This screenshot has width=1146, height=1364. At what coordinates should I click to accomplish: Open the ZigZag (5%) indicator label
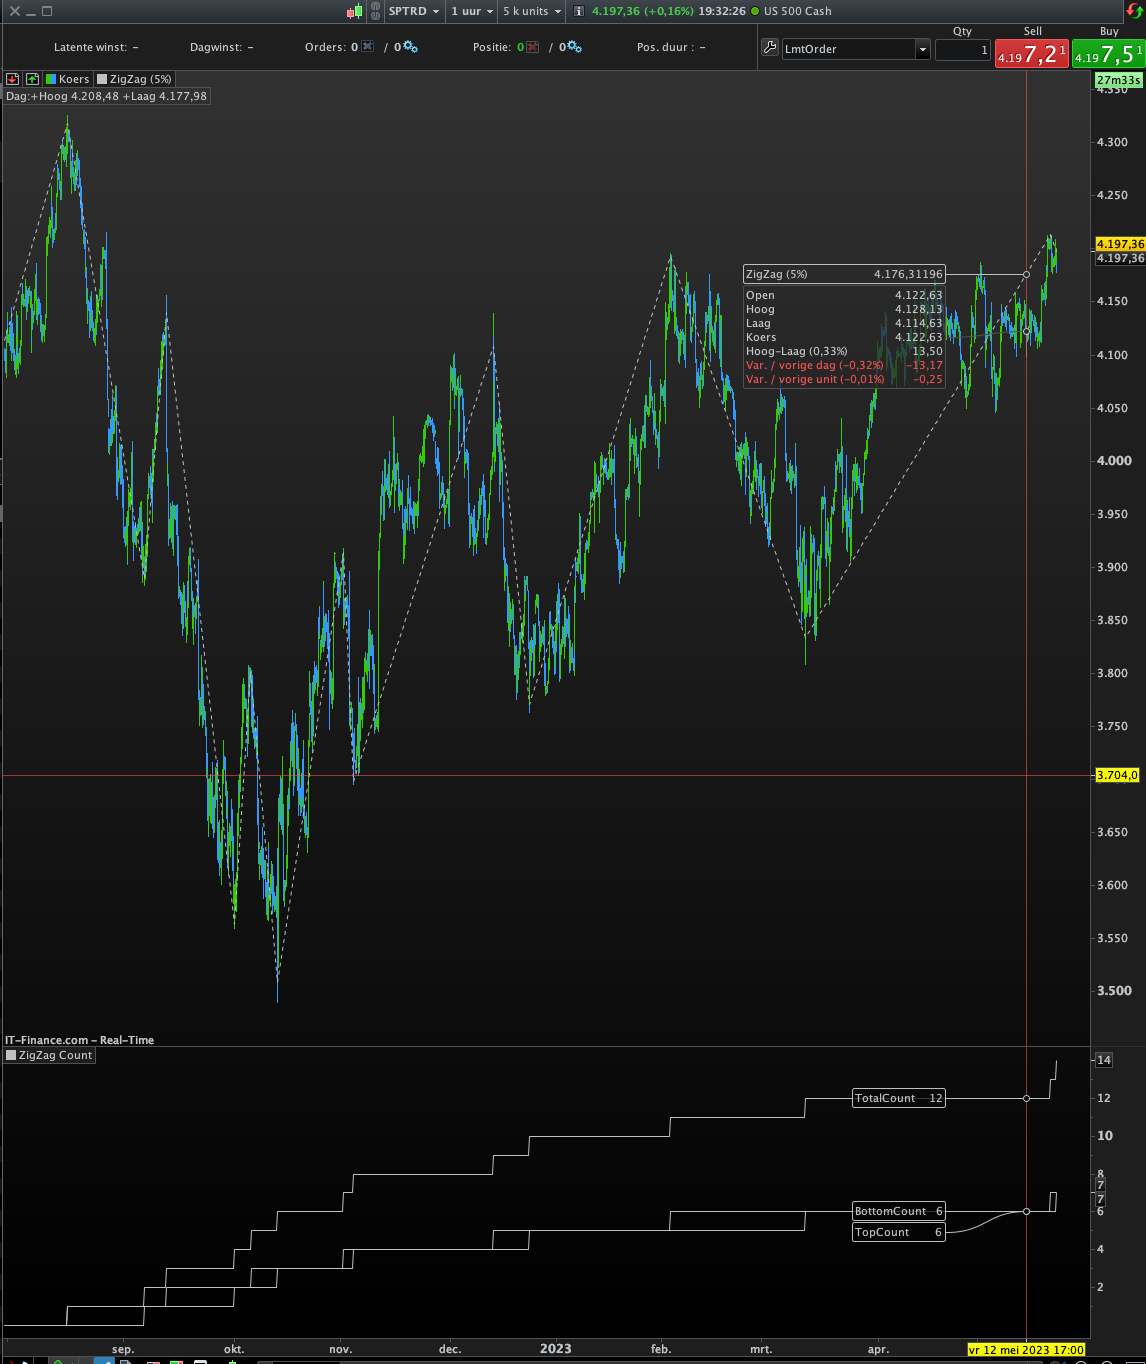click(141, 79)
